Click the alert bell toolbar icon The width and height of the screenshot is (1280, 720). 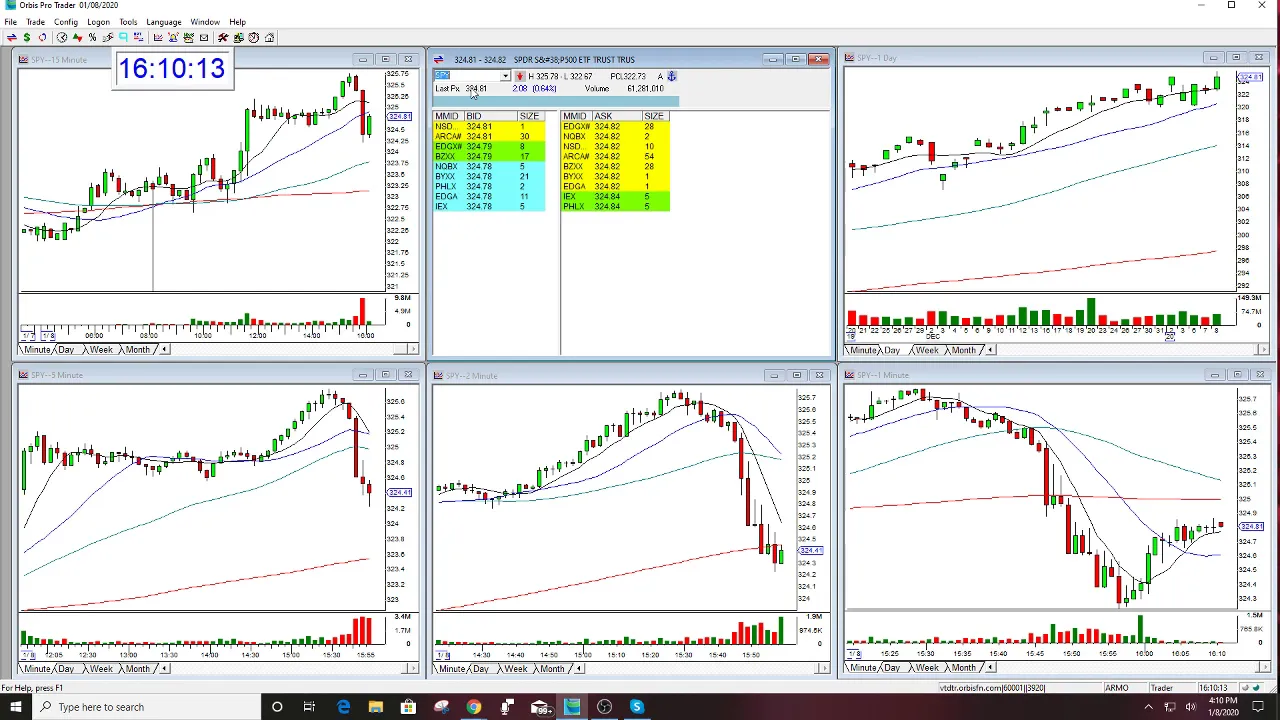(x=173, y=37)
